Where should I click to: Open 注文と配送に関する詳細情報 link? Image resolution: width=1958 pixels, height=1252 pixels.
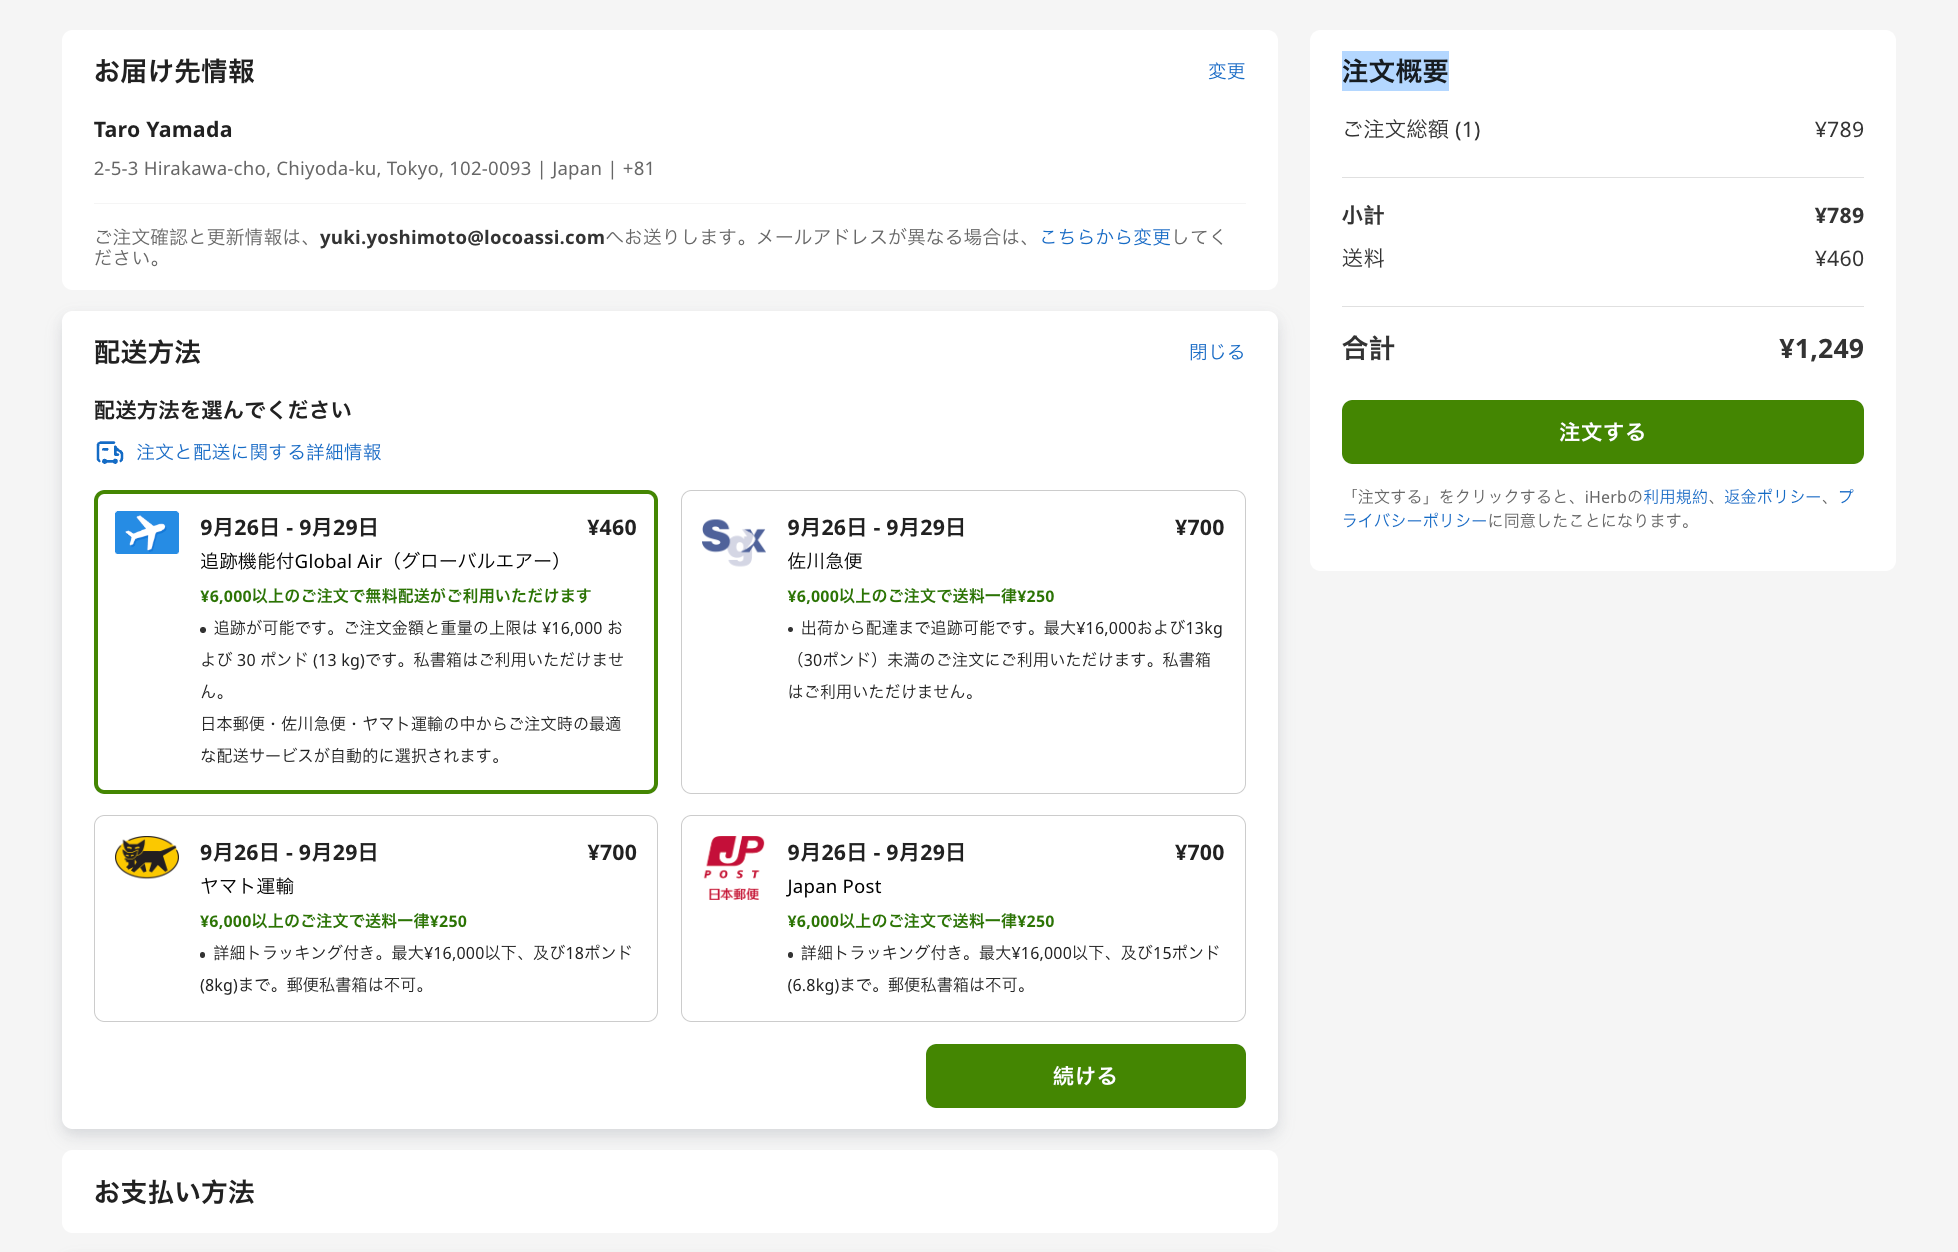[259, 453]
